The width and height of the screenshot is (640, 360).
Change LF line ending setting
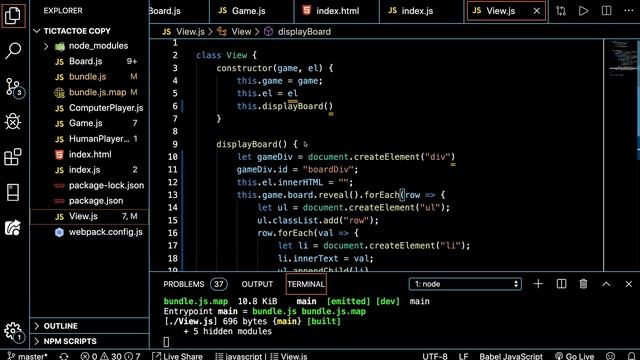[463, 356]
